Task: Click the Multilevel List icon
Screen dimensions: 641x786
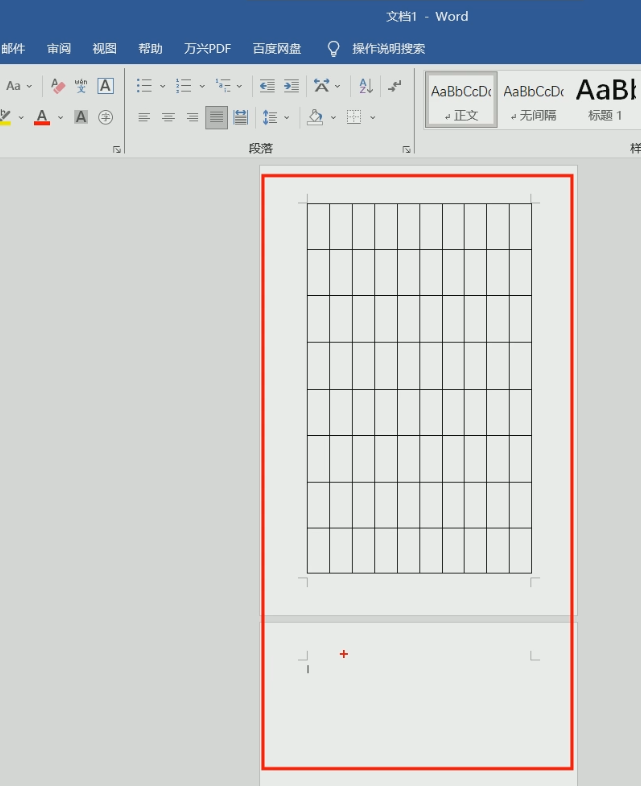Action: click(x=223, y=86)
